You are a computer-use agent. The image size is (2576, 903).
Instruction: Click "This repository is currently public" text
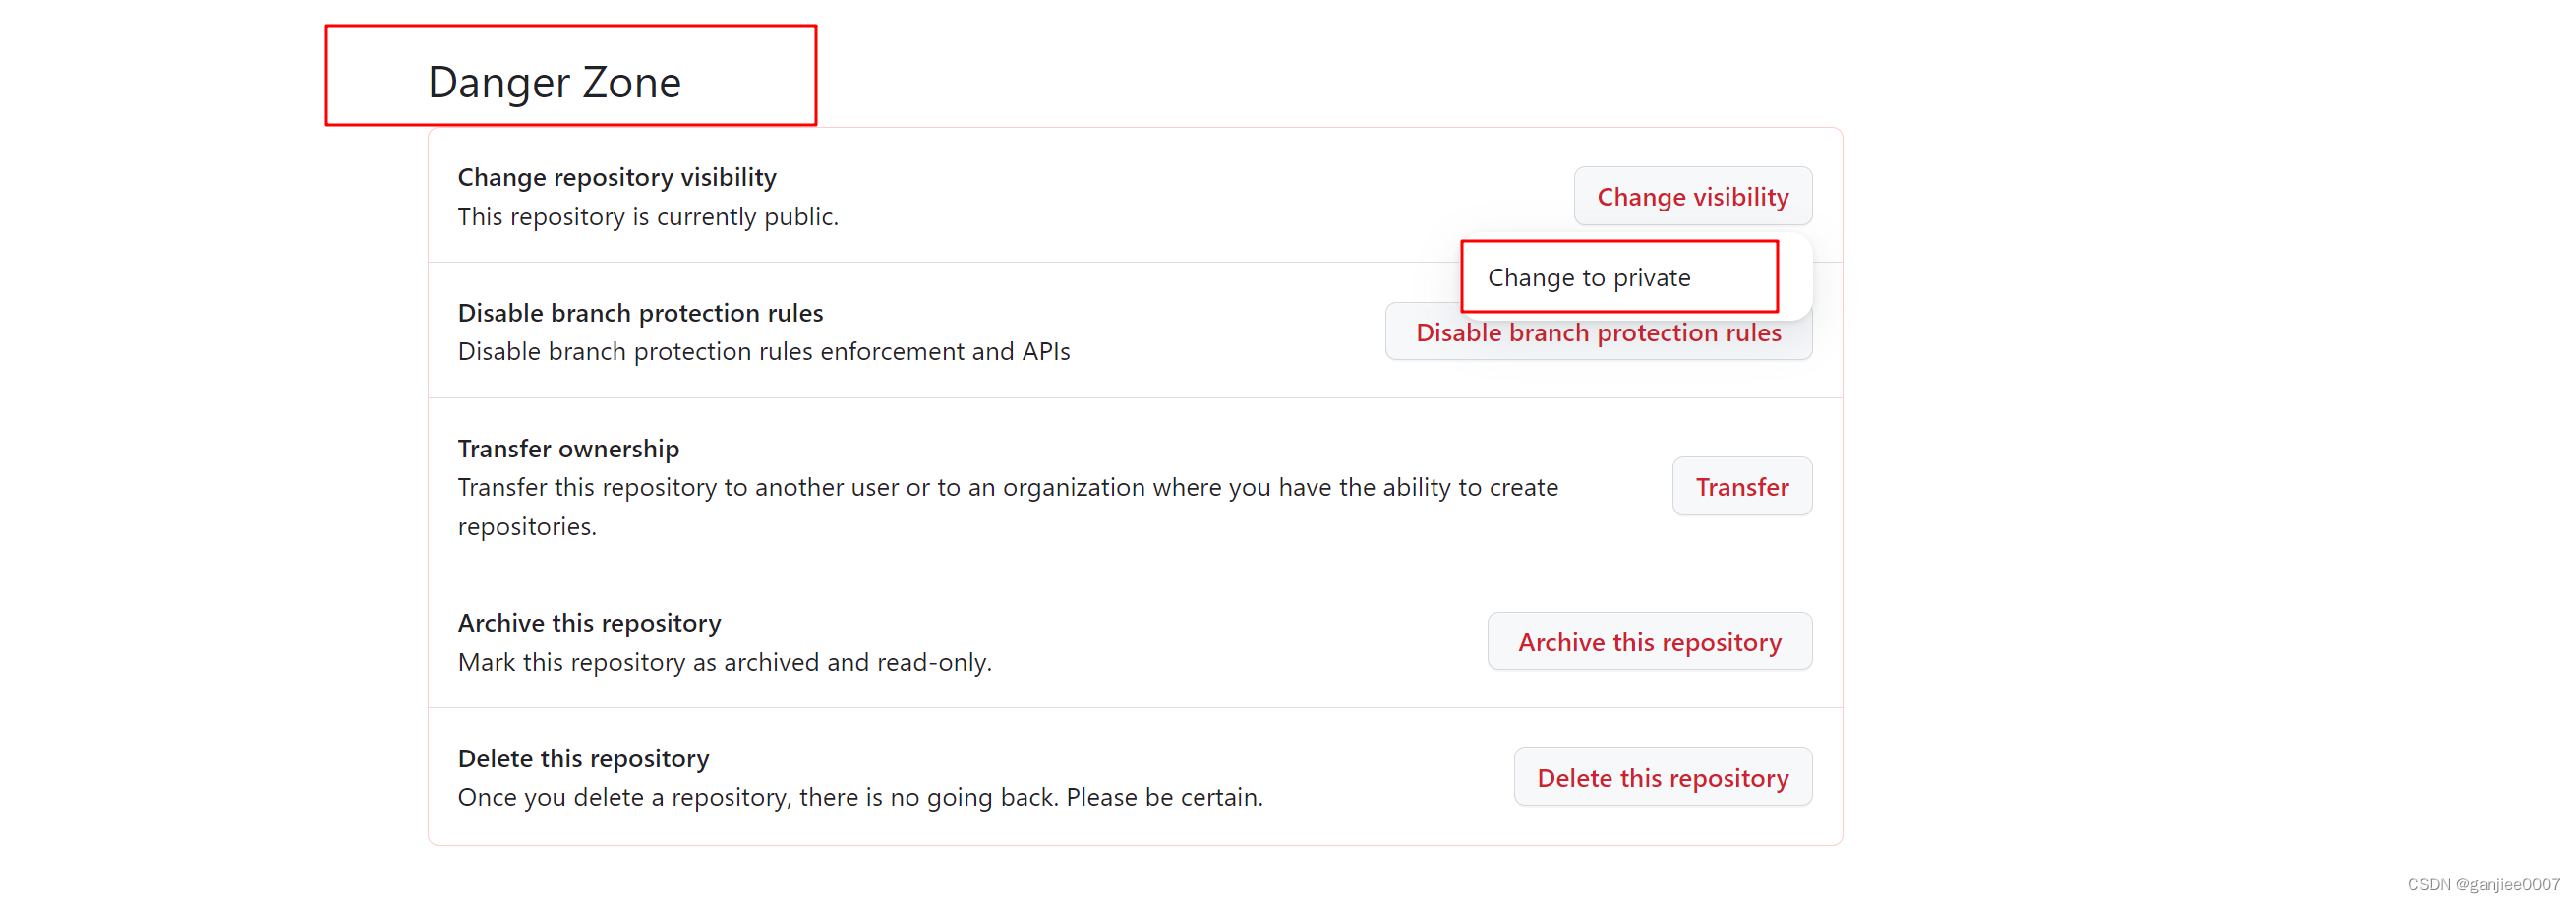(648, 216)
